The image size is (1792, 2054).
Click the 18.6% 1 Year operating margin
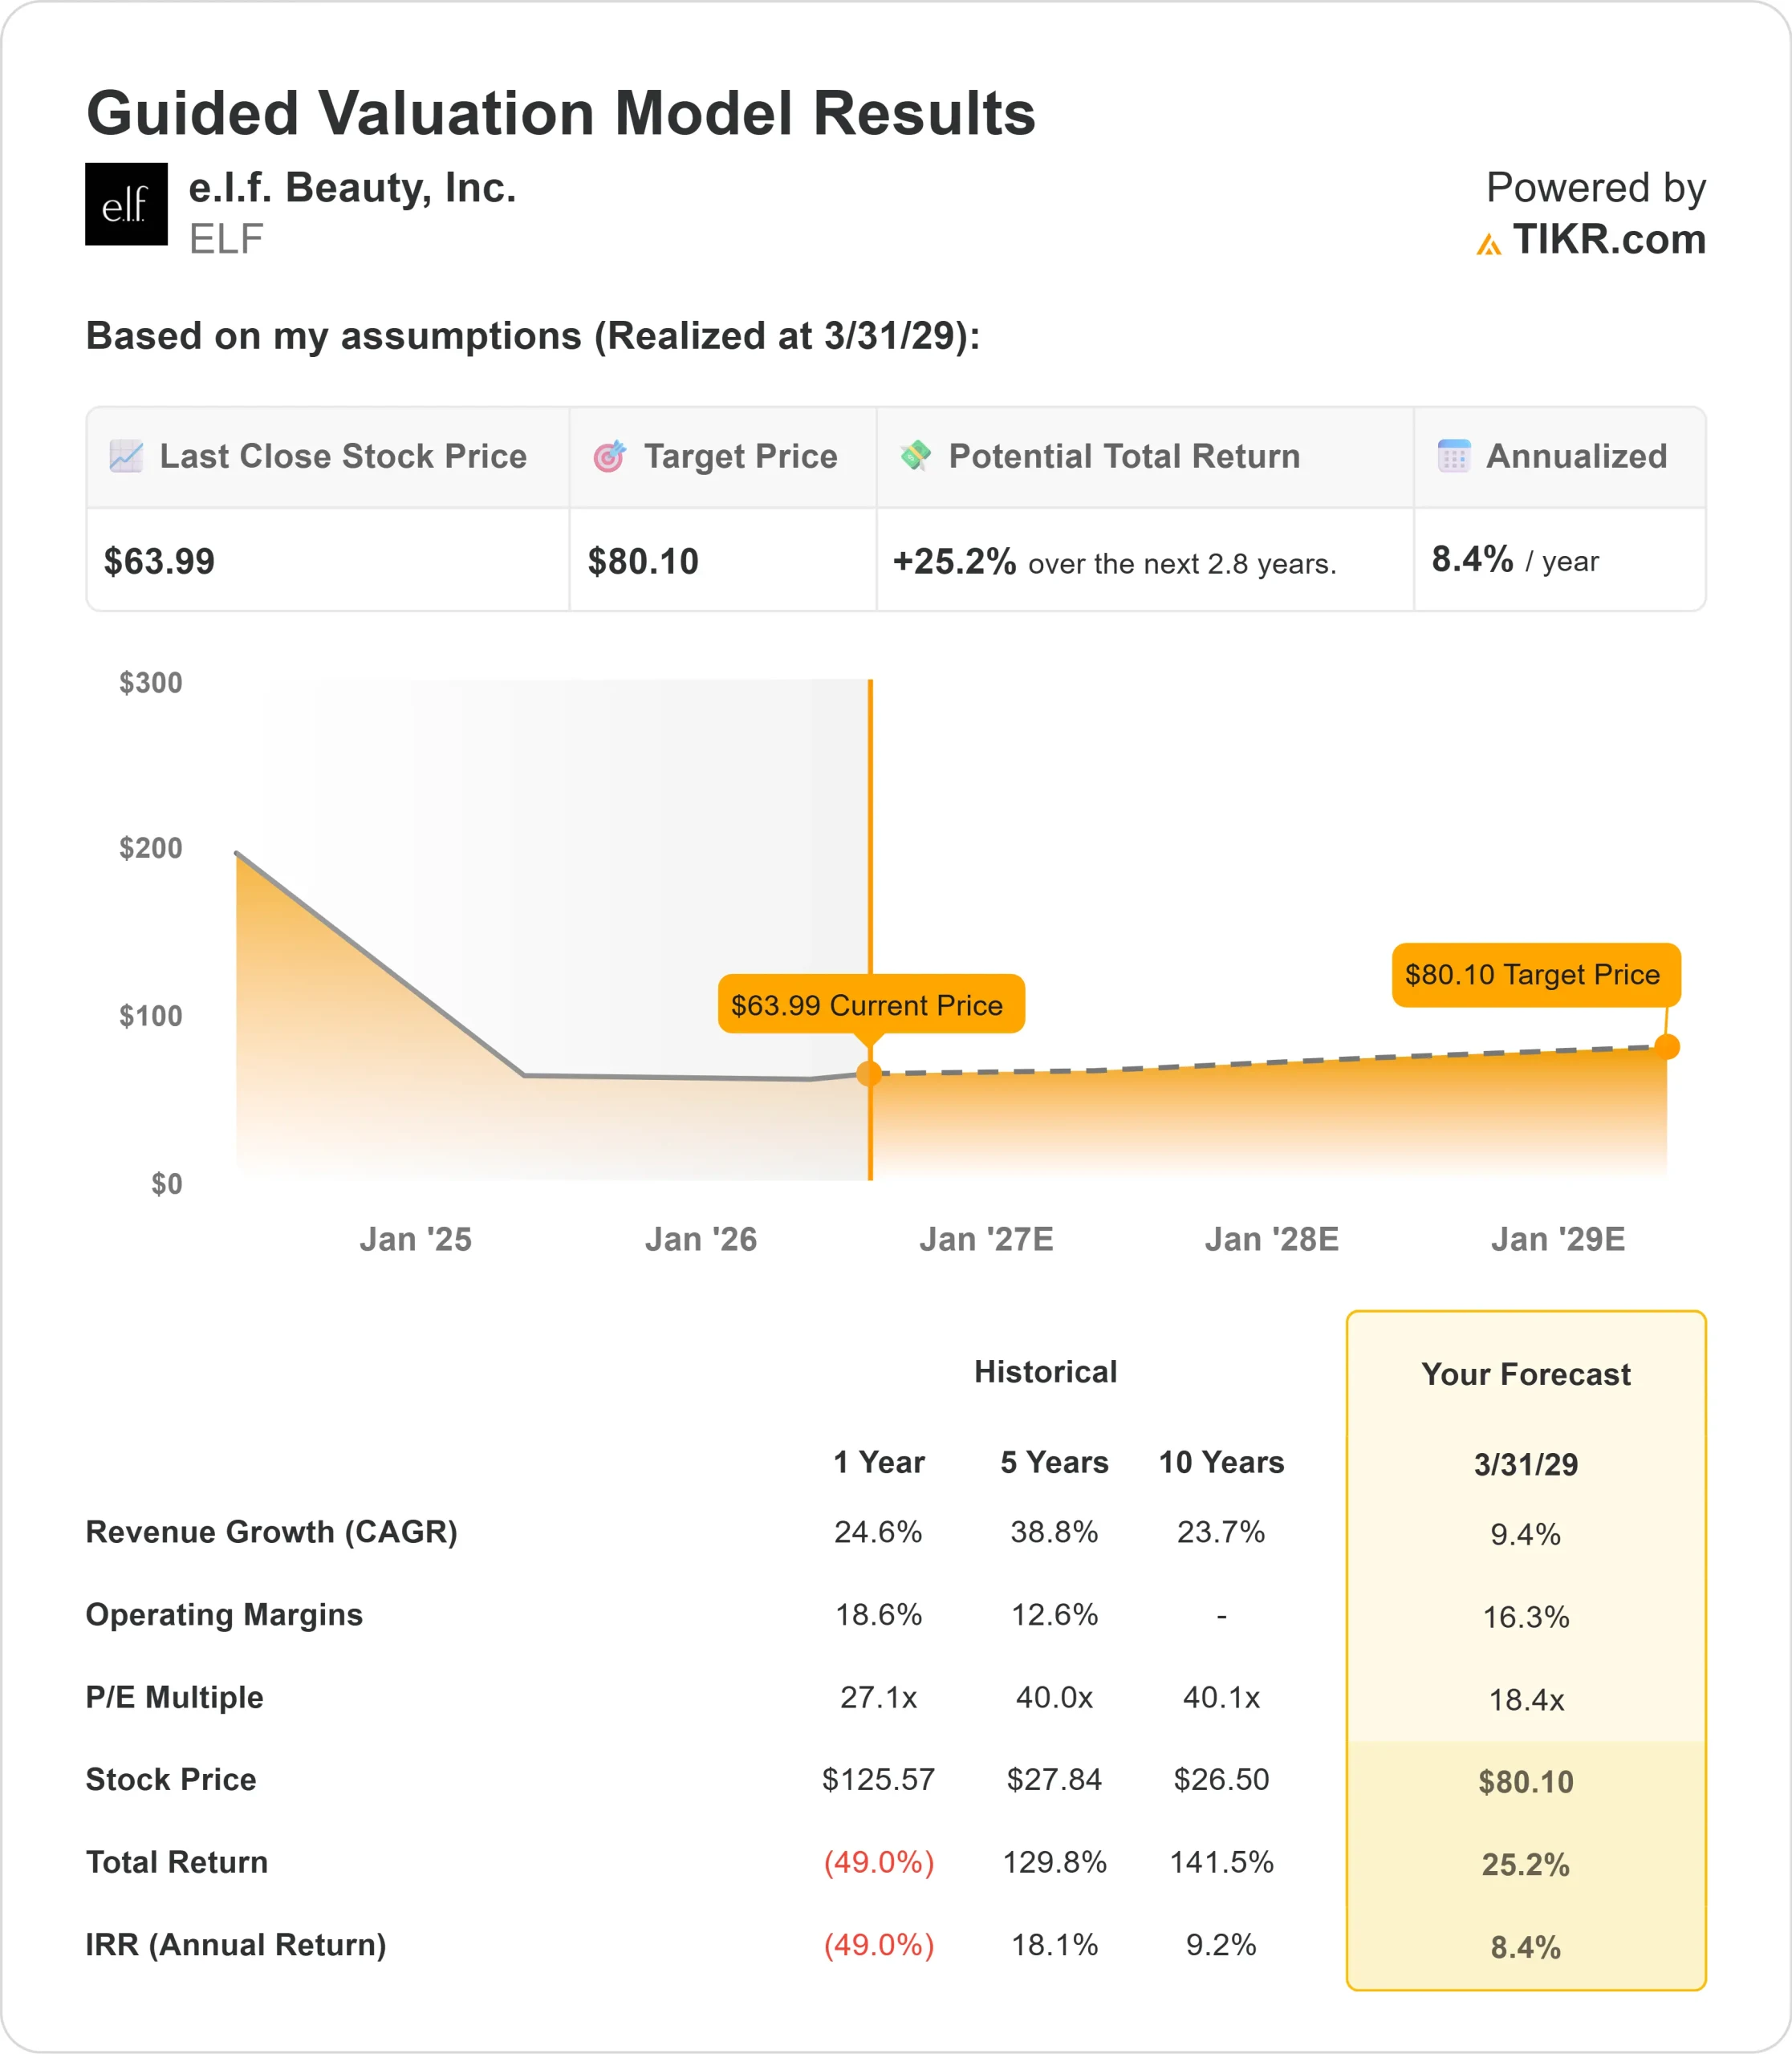coord(879,1614)
